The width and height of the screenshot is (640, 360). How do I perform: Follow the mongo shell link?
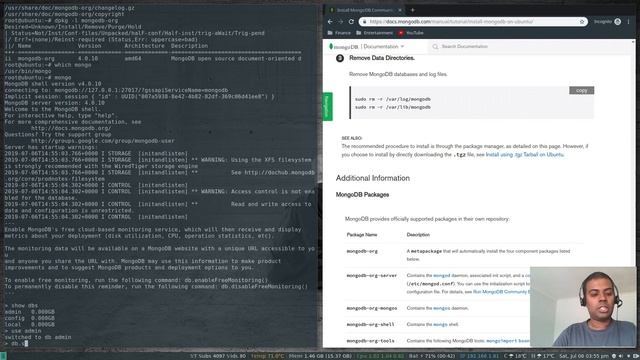[x=440, y=324]
